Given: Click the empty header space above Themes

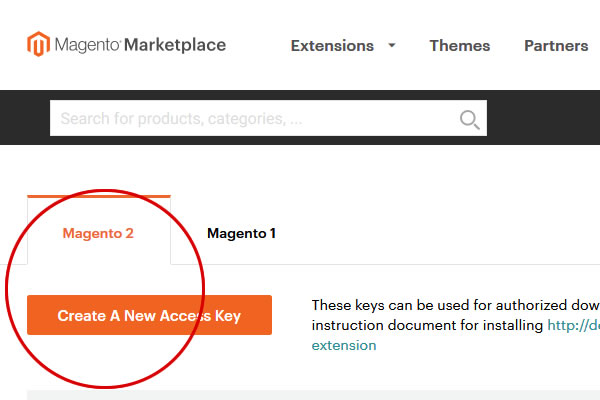Looking at the screenshot, I should point(459,15).
